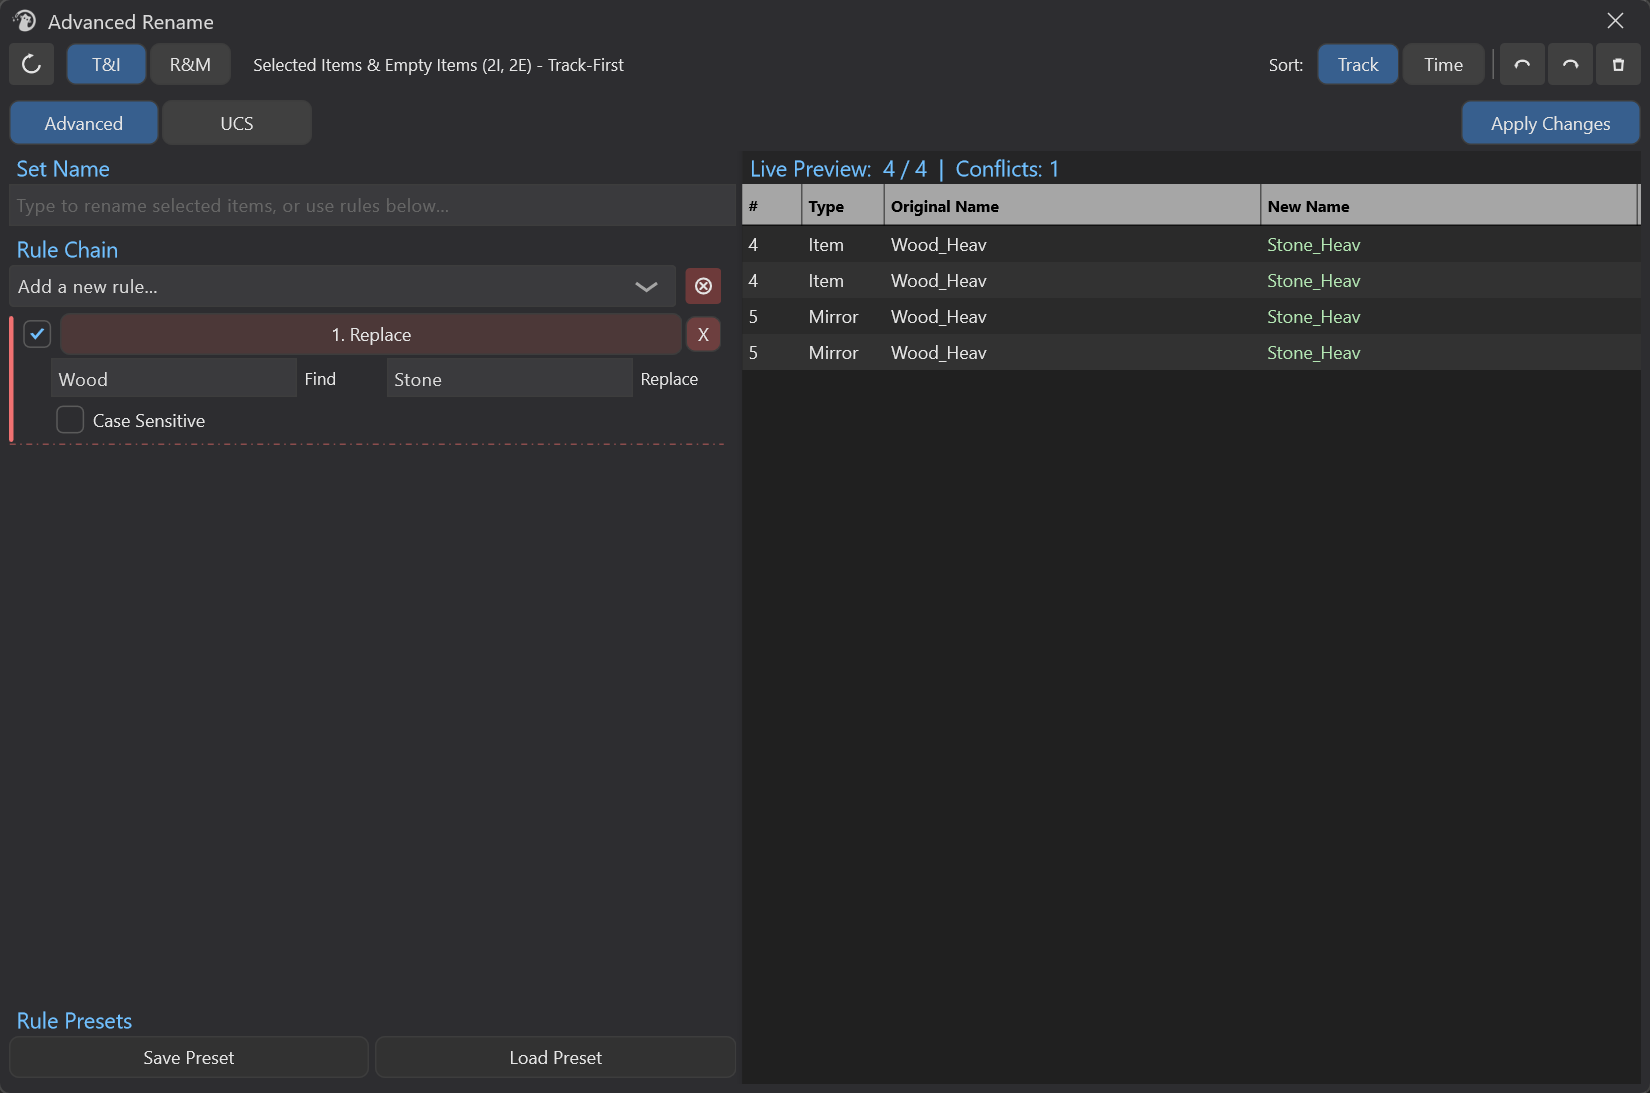
Task: Toggle the T&I mode button
Action: (x=106, y=65)
